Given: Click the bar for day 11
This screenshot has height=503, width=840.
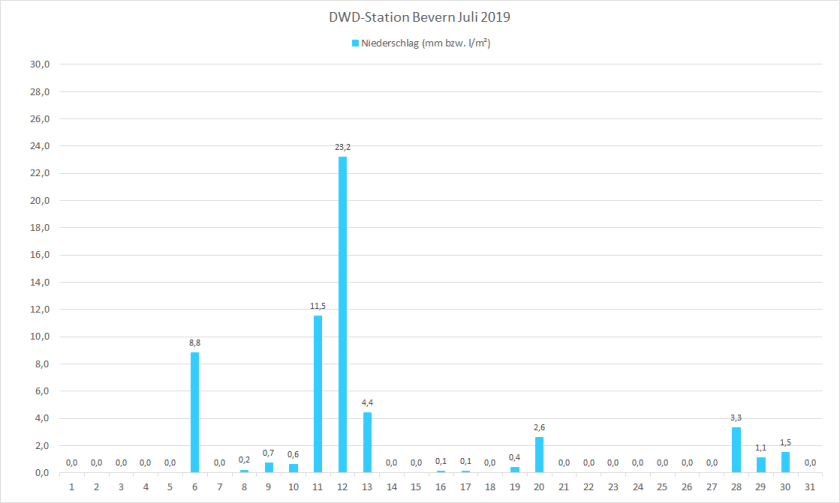Looking at the screenshot, I should [x=318, y=394].
